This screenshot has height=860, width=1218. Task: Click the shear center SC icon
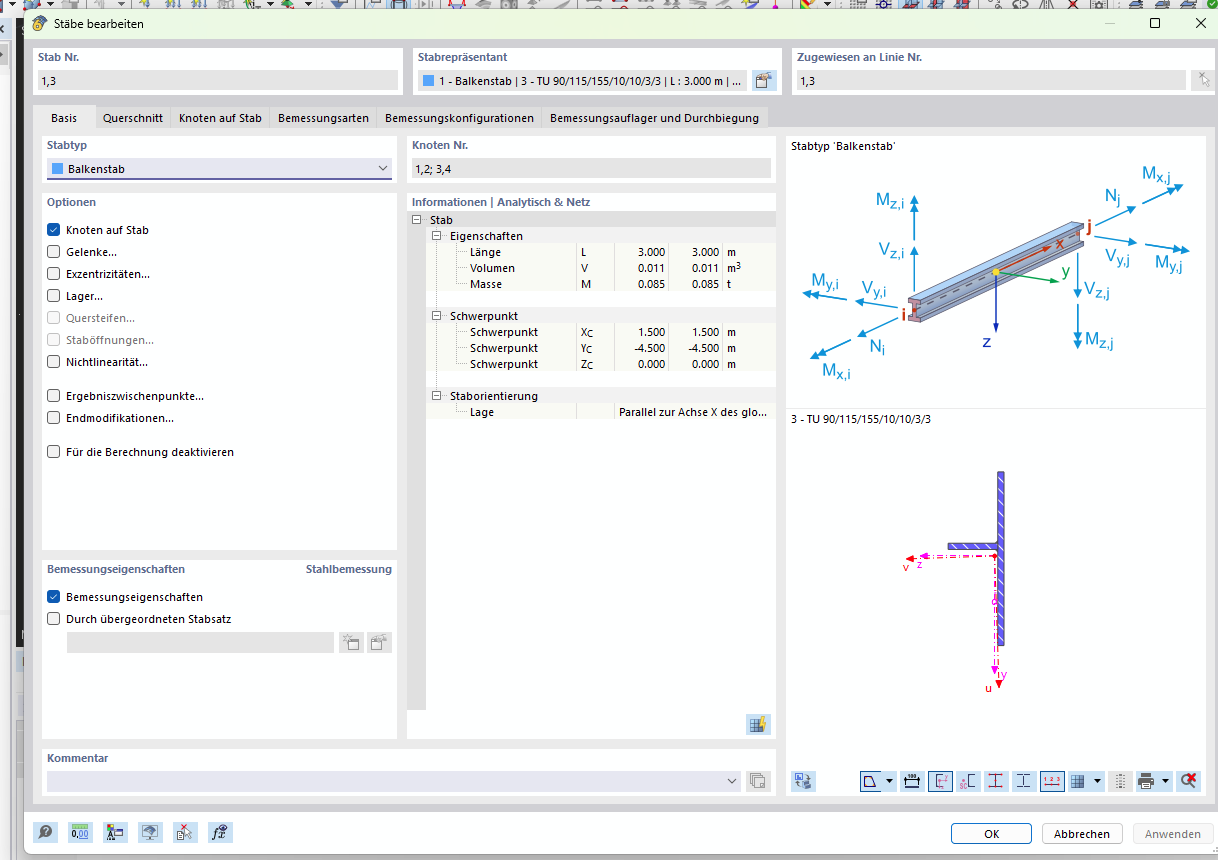tap(968, 781)
